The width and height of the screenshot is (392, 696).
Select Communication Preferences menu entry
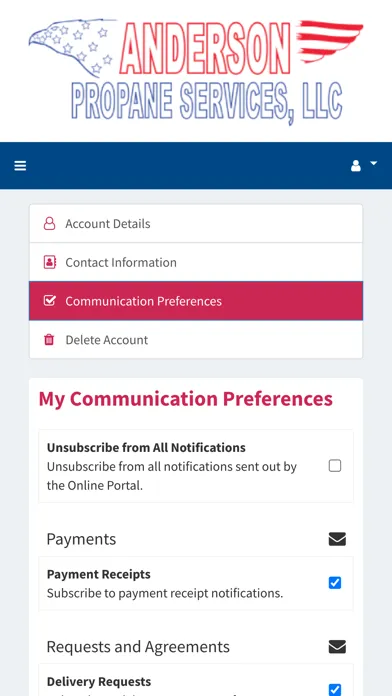[x=196, y=301]
